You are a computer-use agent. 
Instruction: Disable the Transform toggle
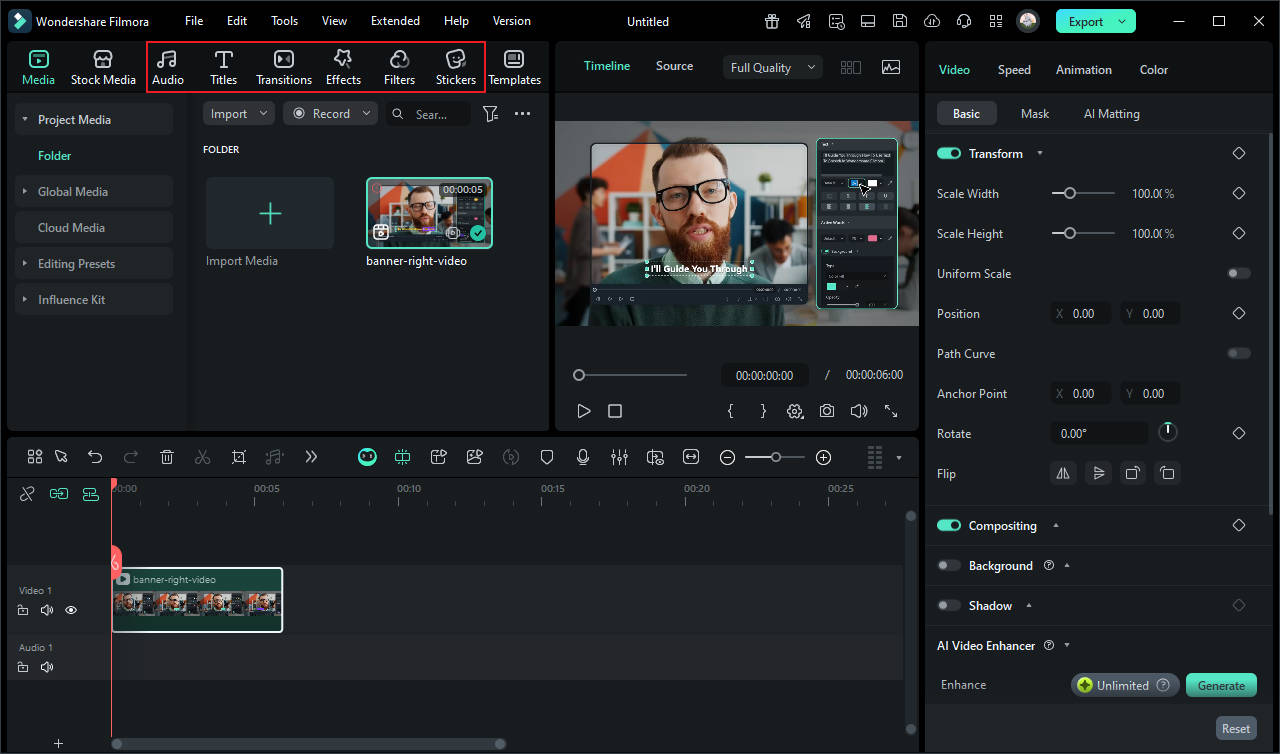949,154
